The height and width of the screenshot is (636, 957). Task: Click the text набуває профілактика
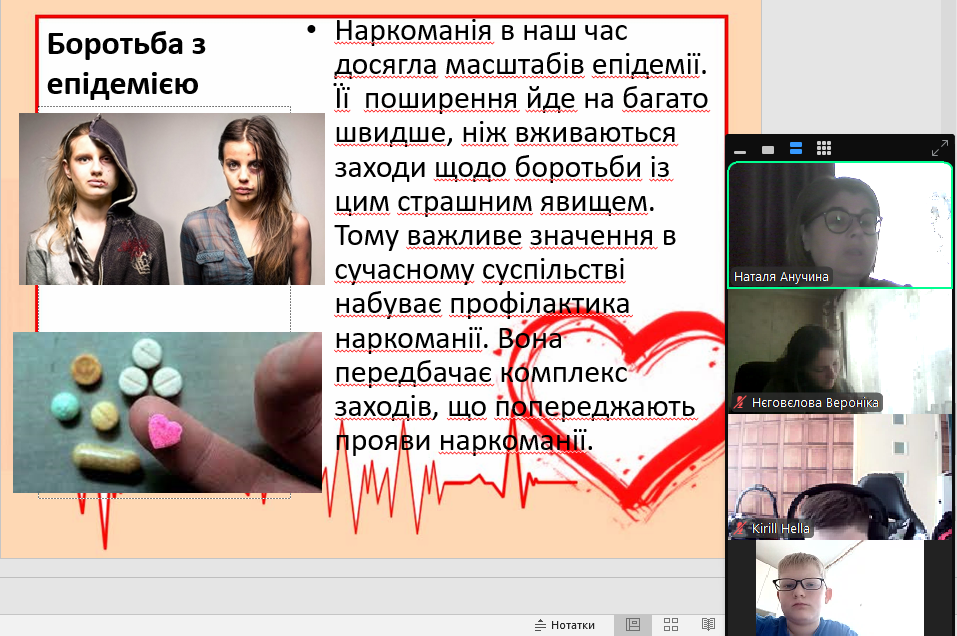(482, 304)
